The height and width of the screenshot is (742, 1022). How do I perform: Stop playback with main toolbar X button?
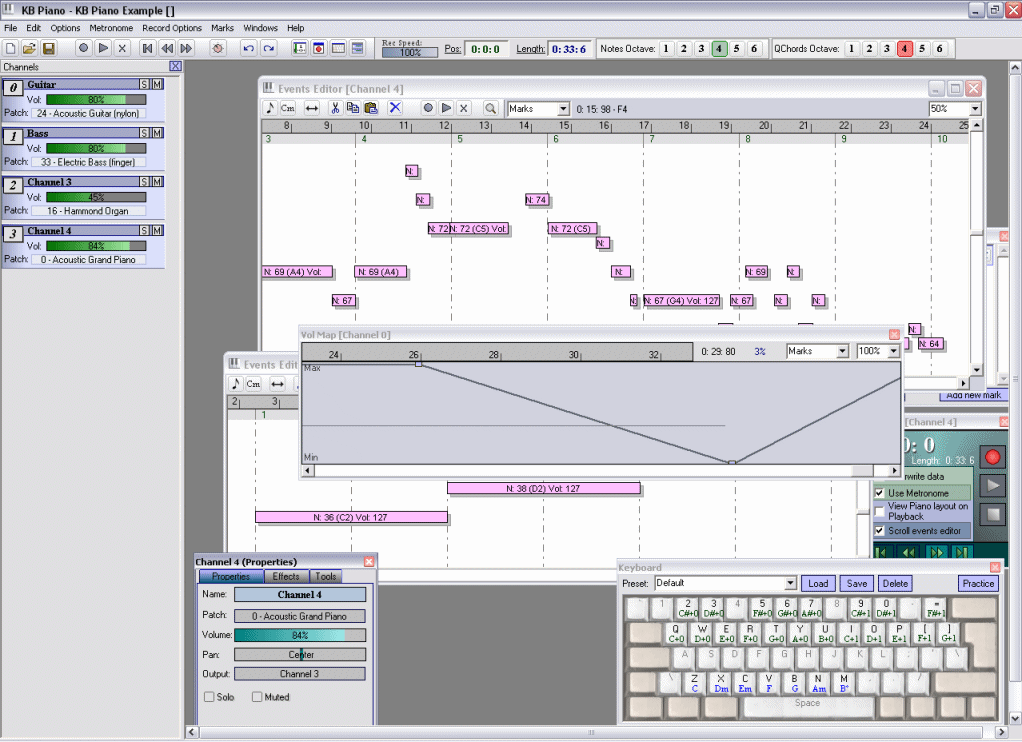pyautogui.click(x=122, y=48)
